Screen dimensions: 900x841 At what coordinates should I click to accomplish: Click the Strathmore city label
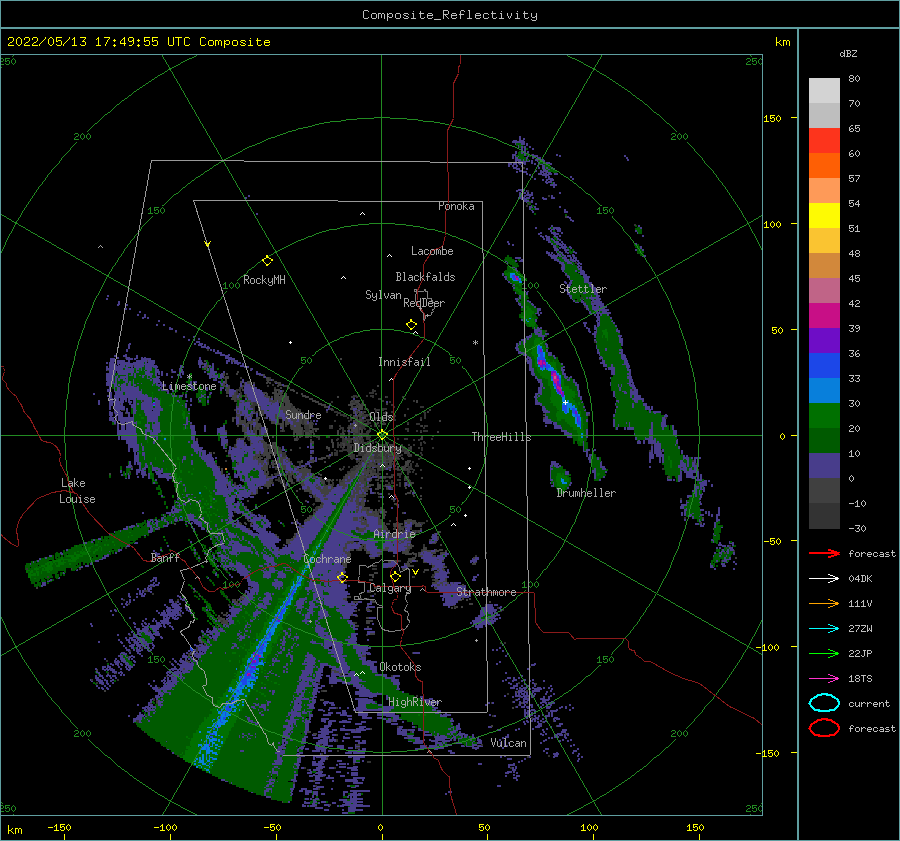coord(486,592)
